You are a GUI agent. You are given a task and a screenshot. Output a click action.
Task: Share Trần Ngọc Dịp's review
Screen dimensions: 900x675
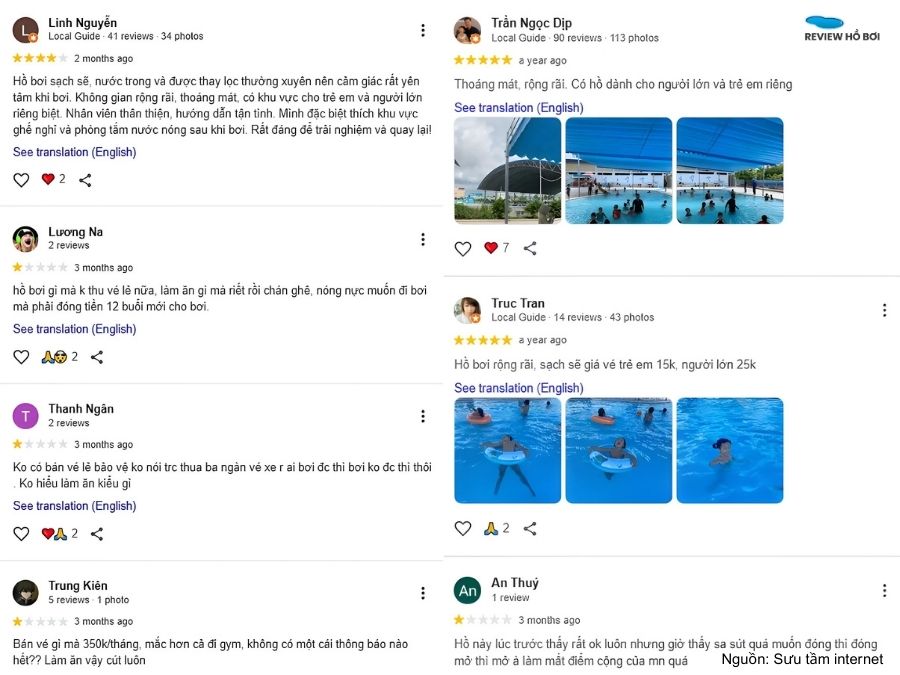[530, 248]
